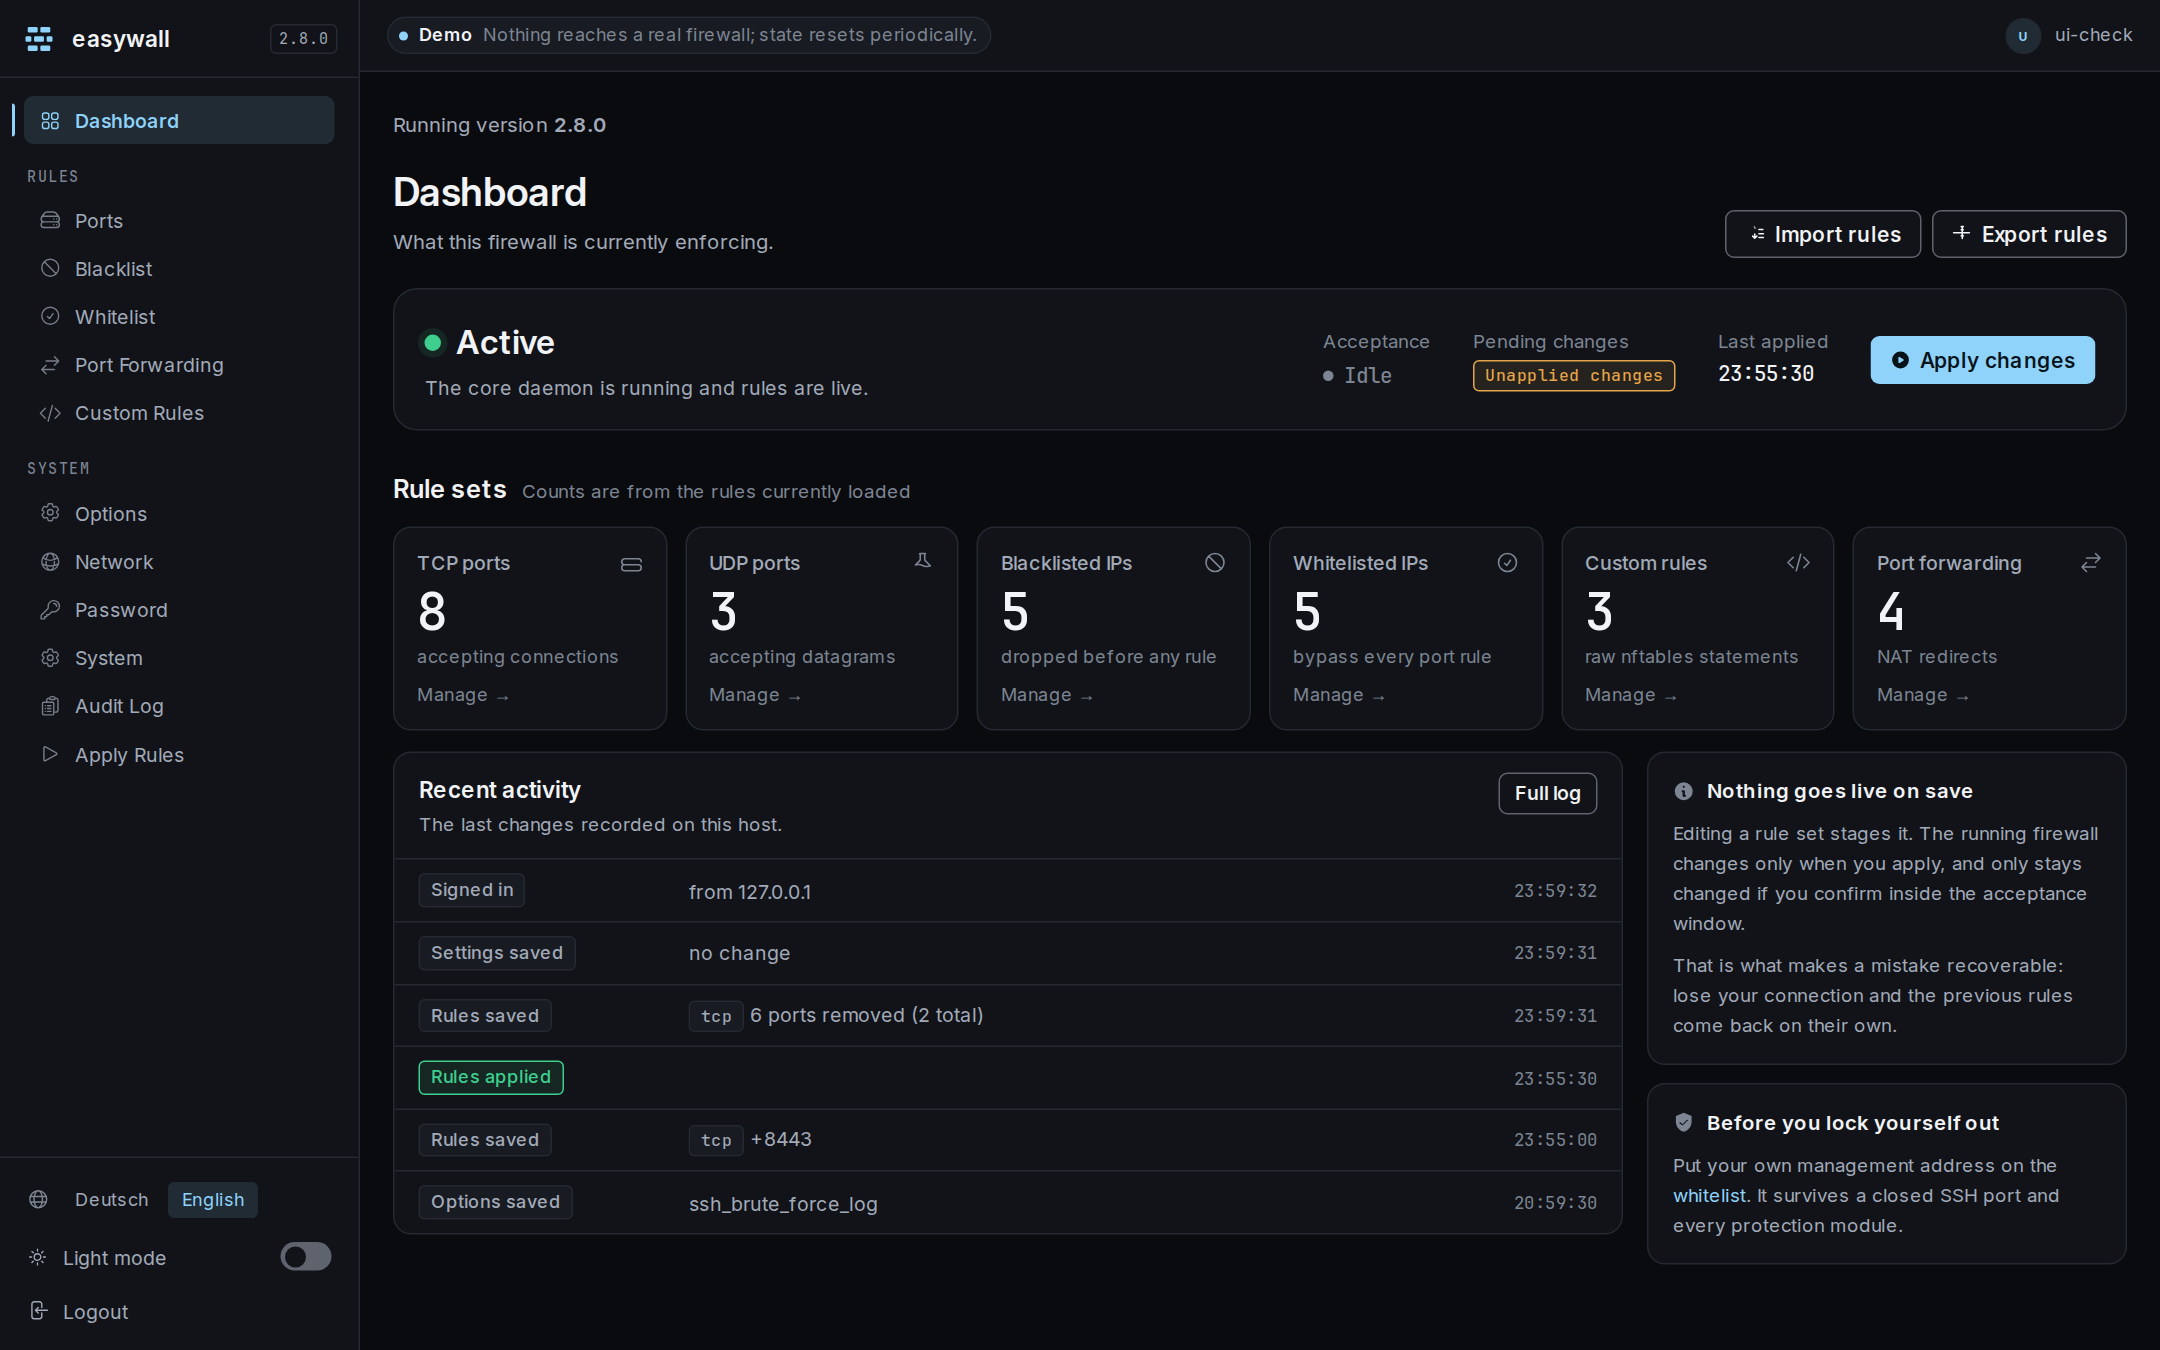The height and width of the screenshot is (1350, 2160).
Task: Click the Rules applied activity tag
Action: [x=491, y=1077]
